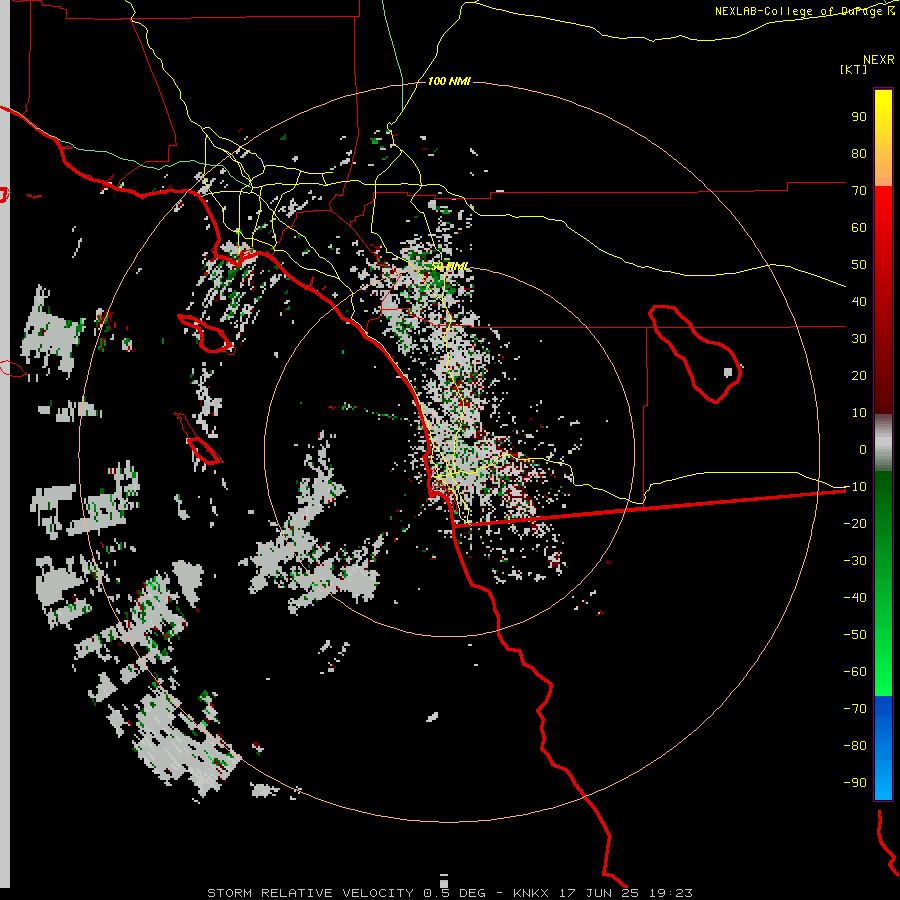Select the -80 value on the velocity scale
The height and width of the screenshot is (900, 900).
[x=855, y=746]
